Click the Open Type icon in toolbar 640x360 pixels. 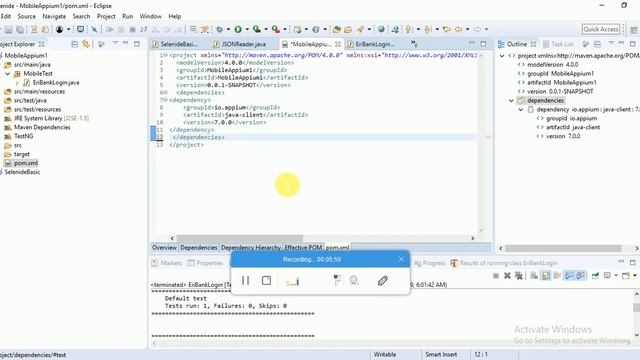[336, 29]
